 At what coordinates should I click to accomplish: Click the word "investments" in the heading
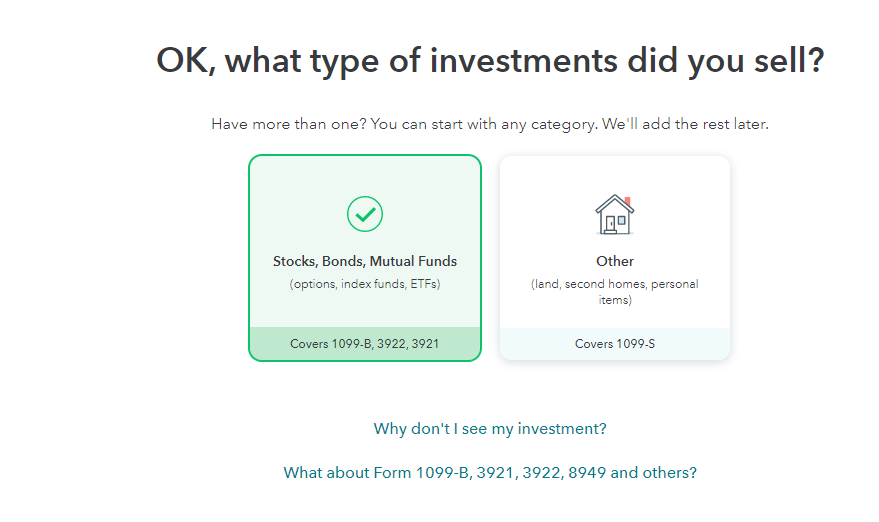pos(523,61)
